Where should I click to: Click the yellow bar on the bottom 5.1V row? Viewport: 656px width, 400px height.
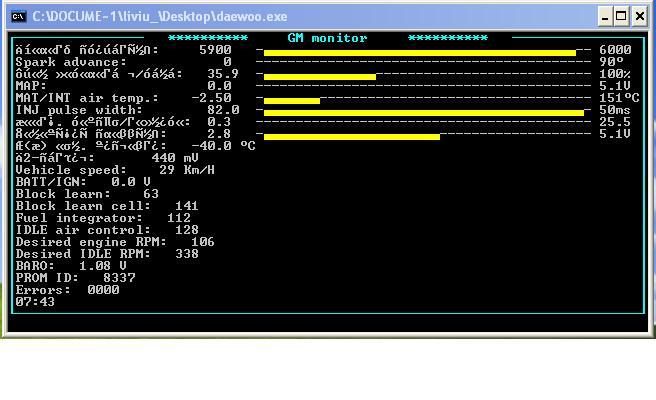point(351,136)
